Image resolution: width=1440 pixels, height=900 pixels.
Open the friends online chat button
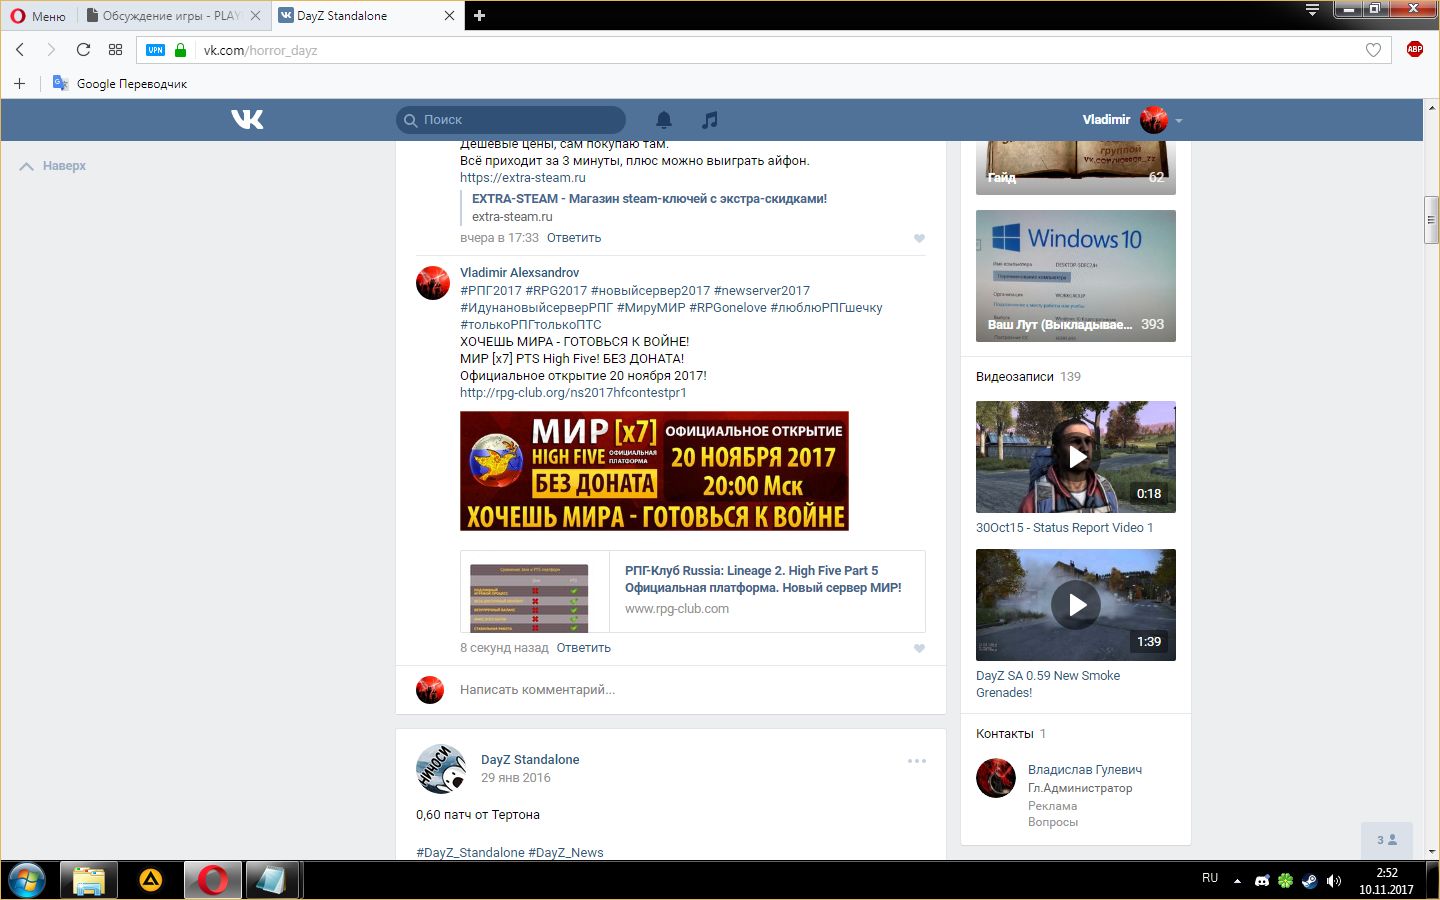coord(1387,840)
